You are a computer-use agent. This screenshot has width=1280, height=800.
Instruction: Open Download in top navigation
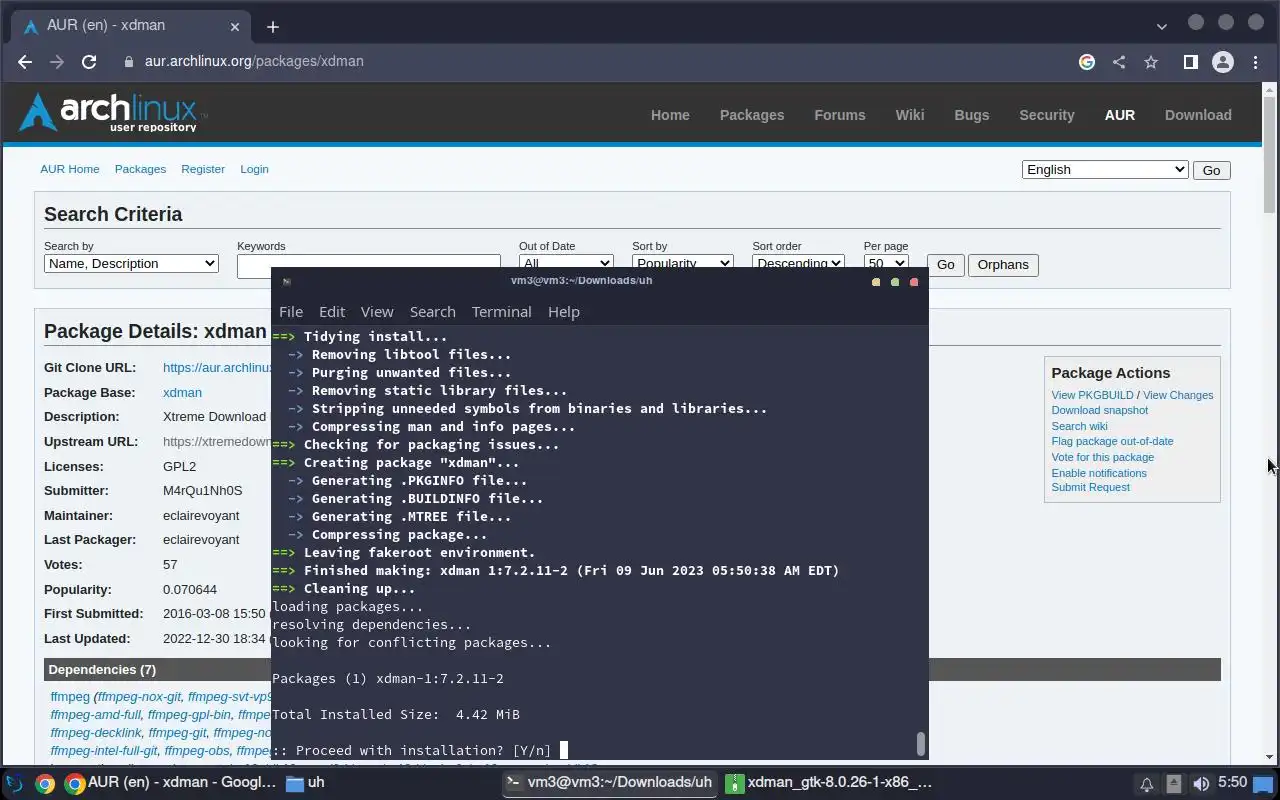(x=1198, y=115)
